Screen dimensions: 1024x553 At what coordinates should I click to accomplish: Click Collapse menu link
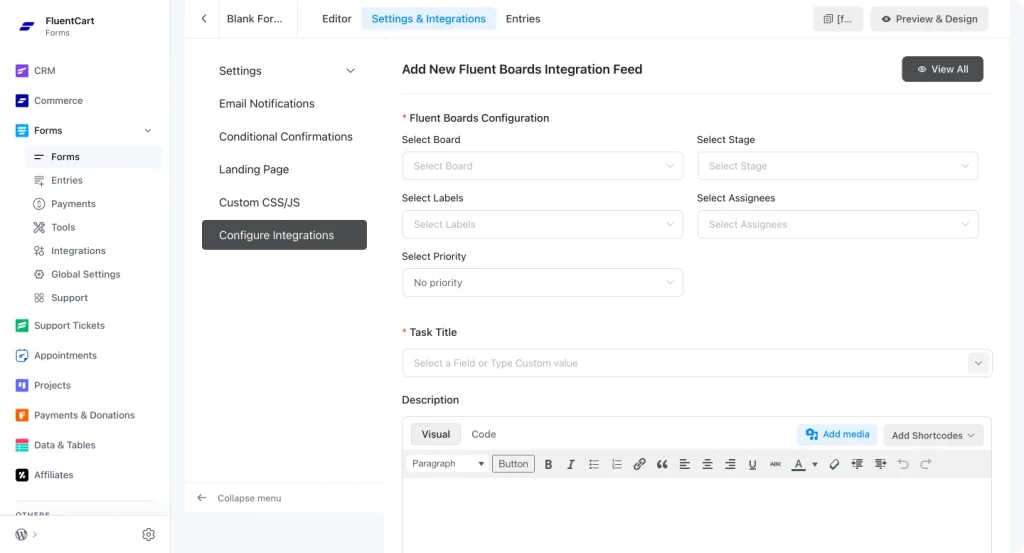[239, 498]
